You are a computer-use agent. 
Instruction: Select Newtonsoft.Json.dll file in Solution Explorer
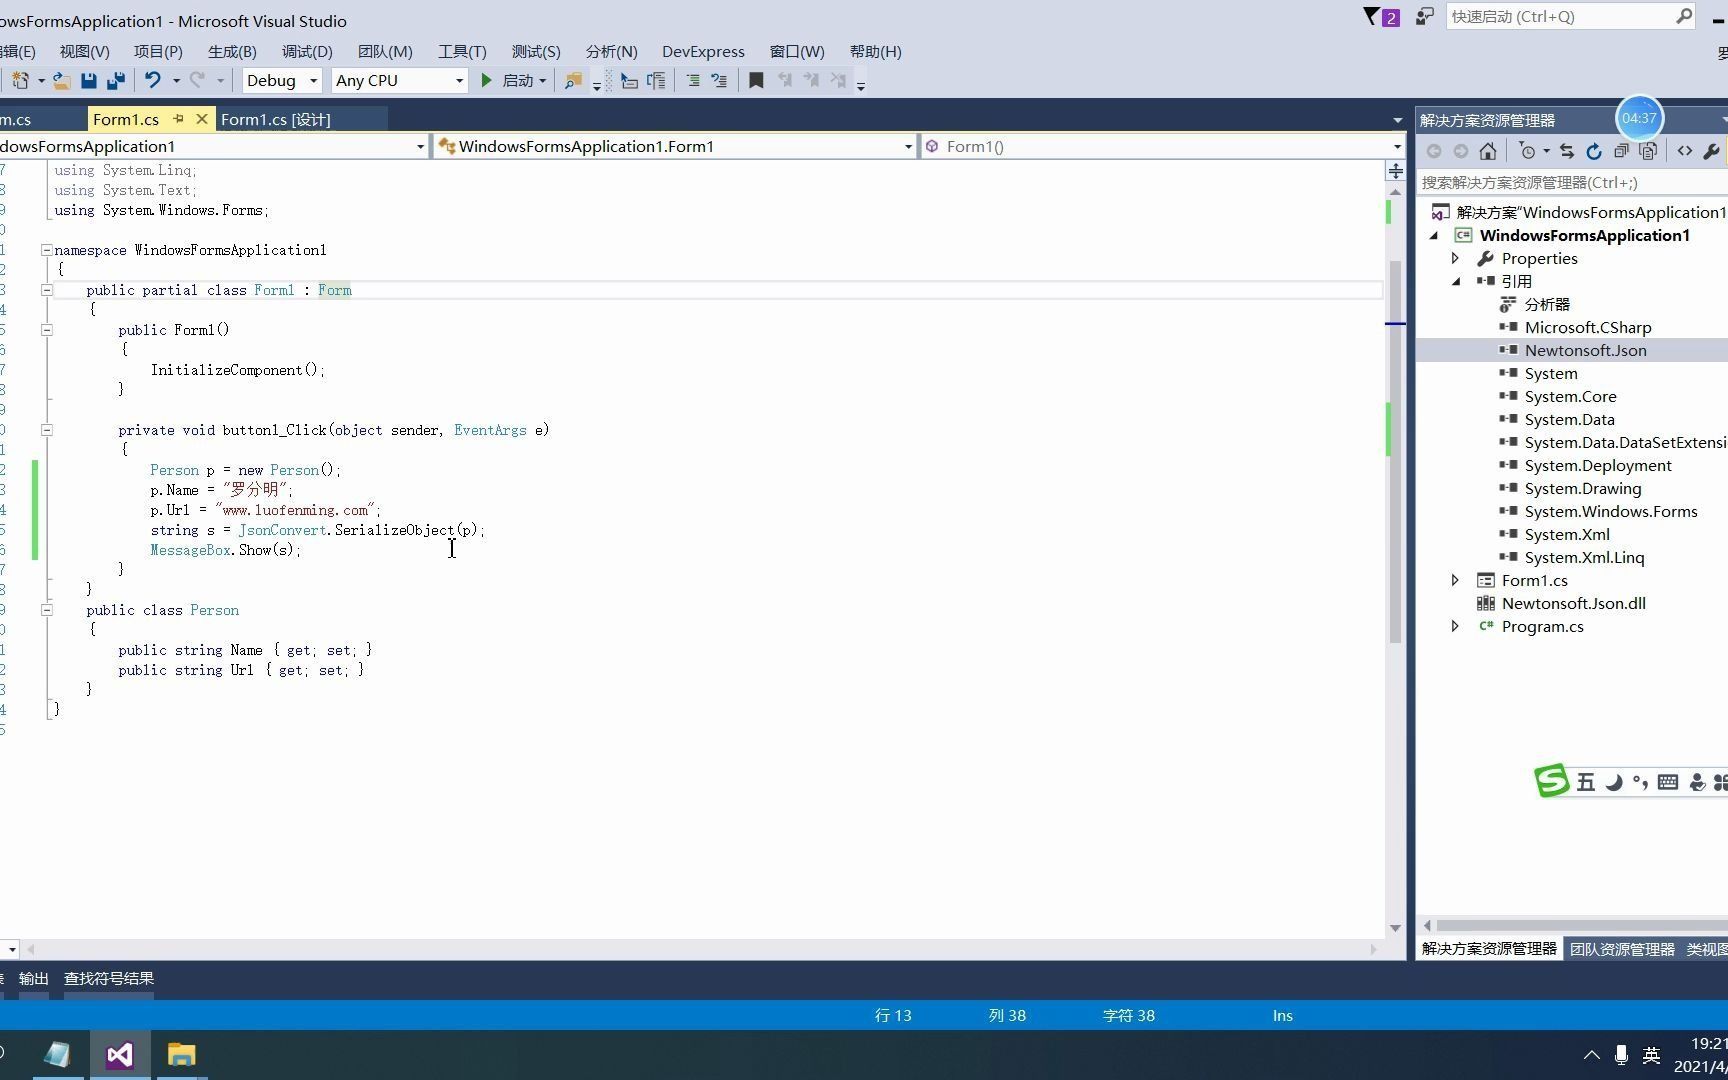tap(1573, 603)
